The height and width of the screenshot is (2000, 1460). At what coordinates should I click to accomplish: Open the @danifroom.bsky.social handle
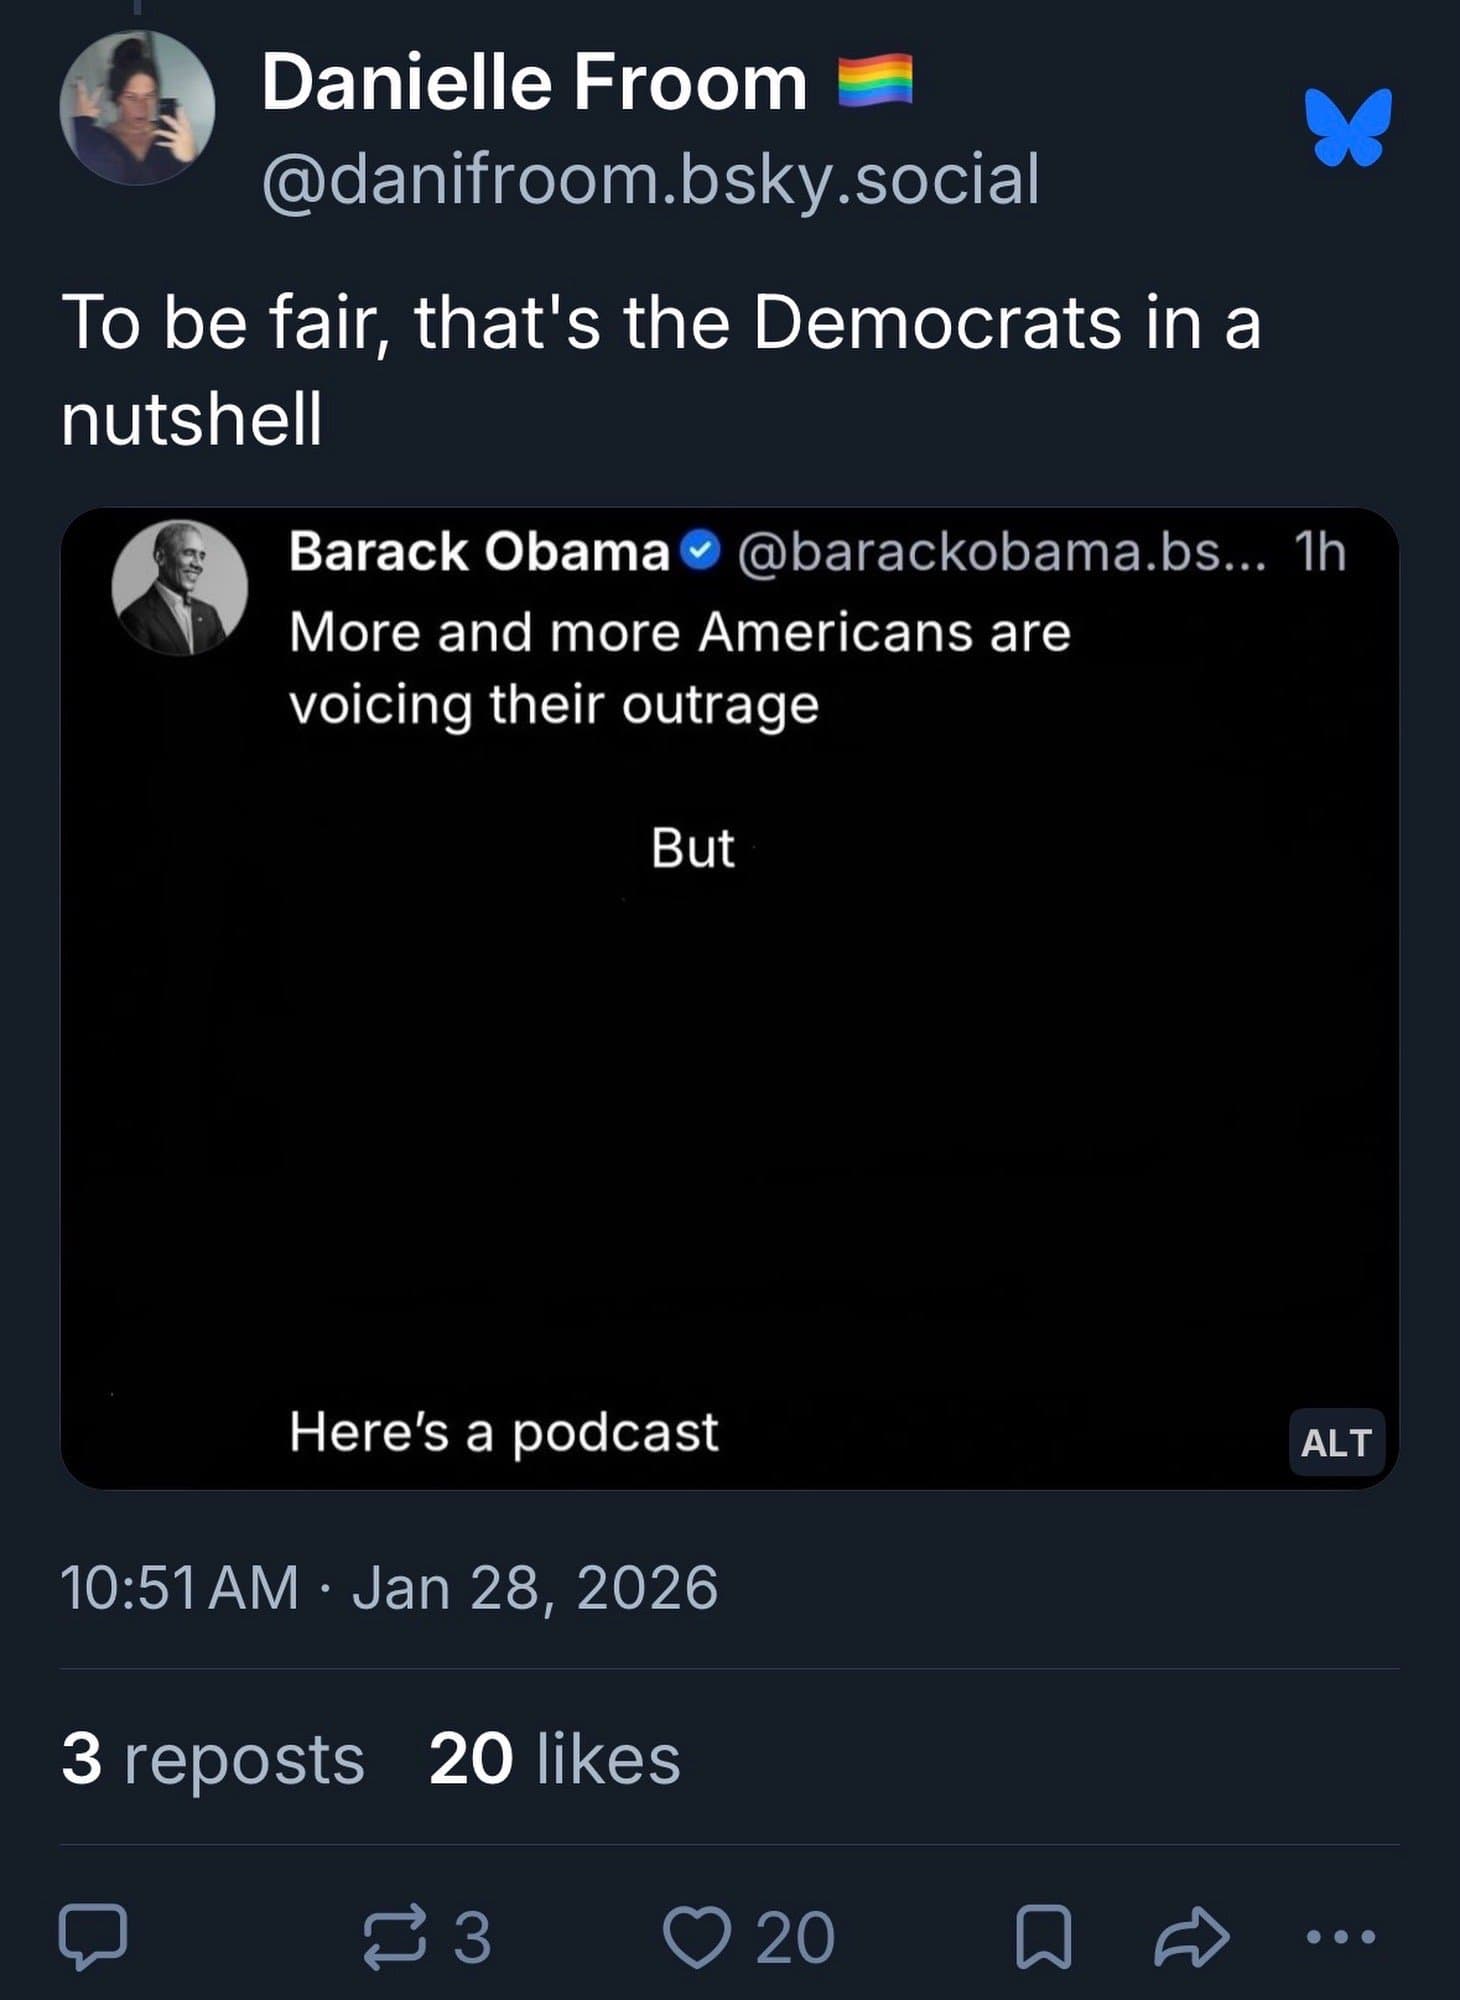650,180
